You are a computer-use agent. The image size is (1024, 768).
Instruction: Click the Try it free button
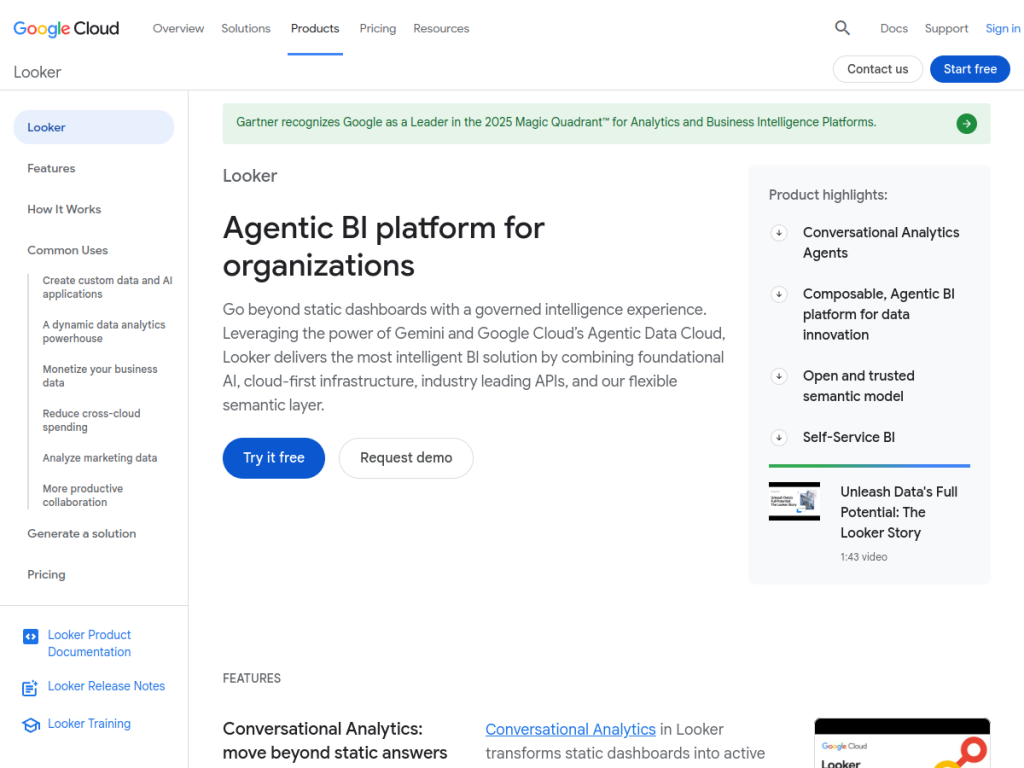(x=274, y=458)
